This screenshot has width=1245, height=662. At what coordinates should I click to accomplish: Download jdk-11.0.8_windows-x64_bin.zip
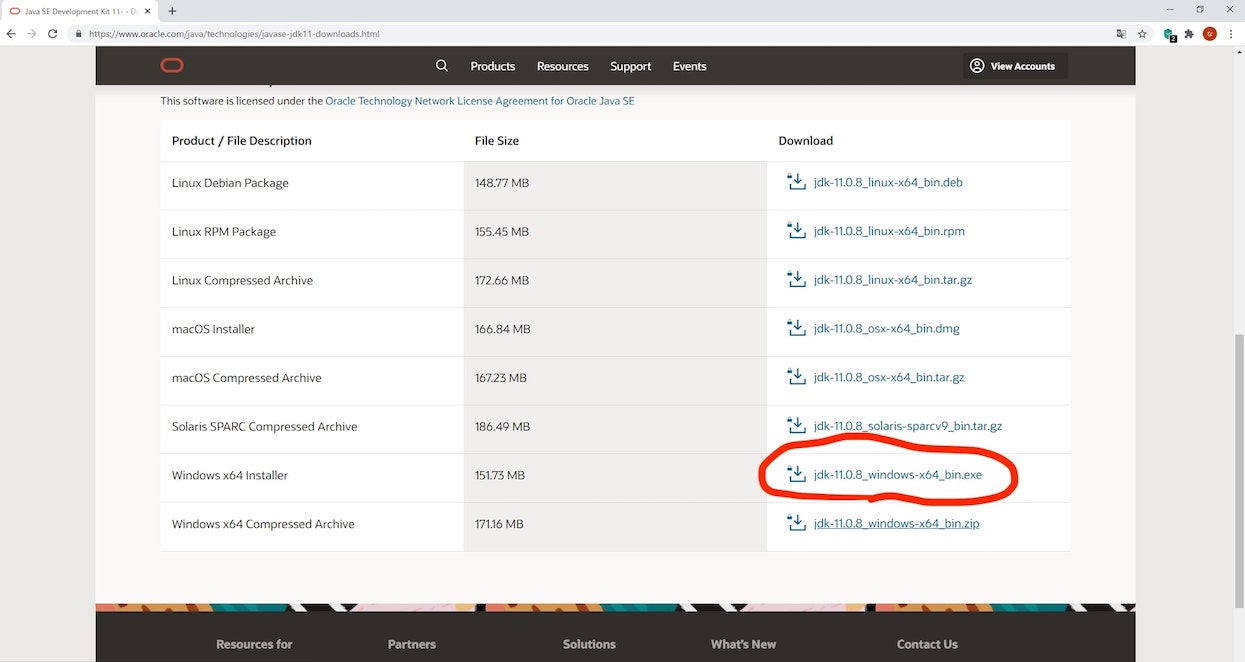(897, 523)
